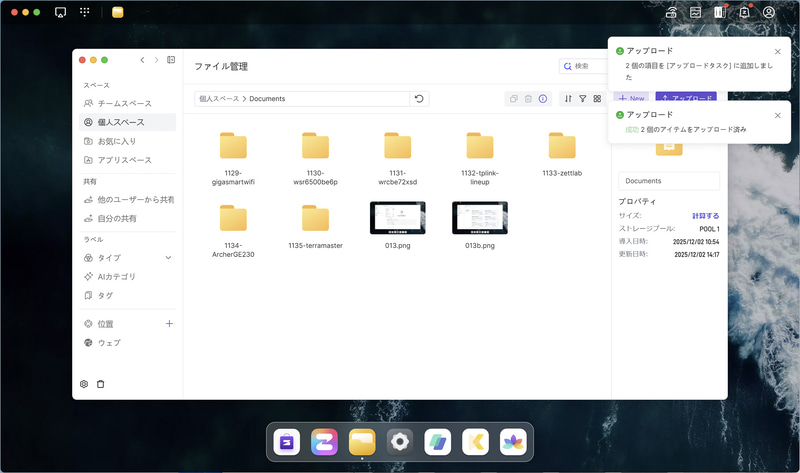Open the app grid launcher icon

click(85, 12)
